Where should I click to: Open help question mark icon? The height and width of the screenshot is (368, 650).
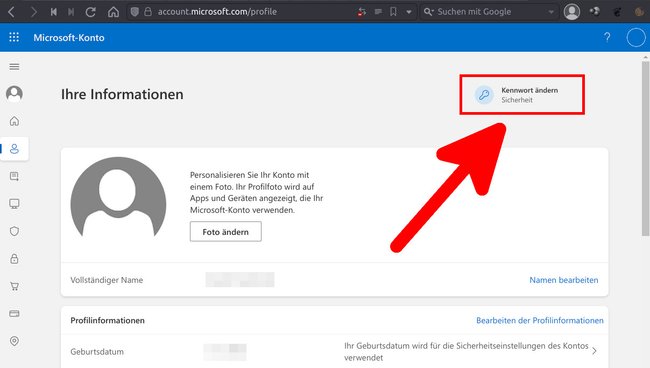coord(607,38)
